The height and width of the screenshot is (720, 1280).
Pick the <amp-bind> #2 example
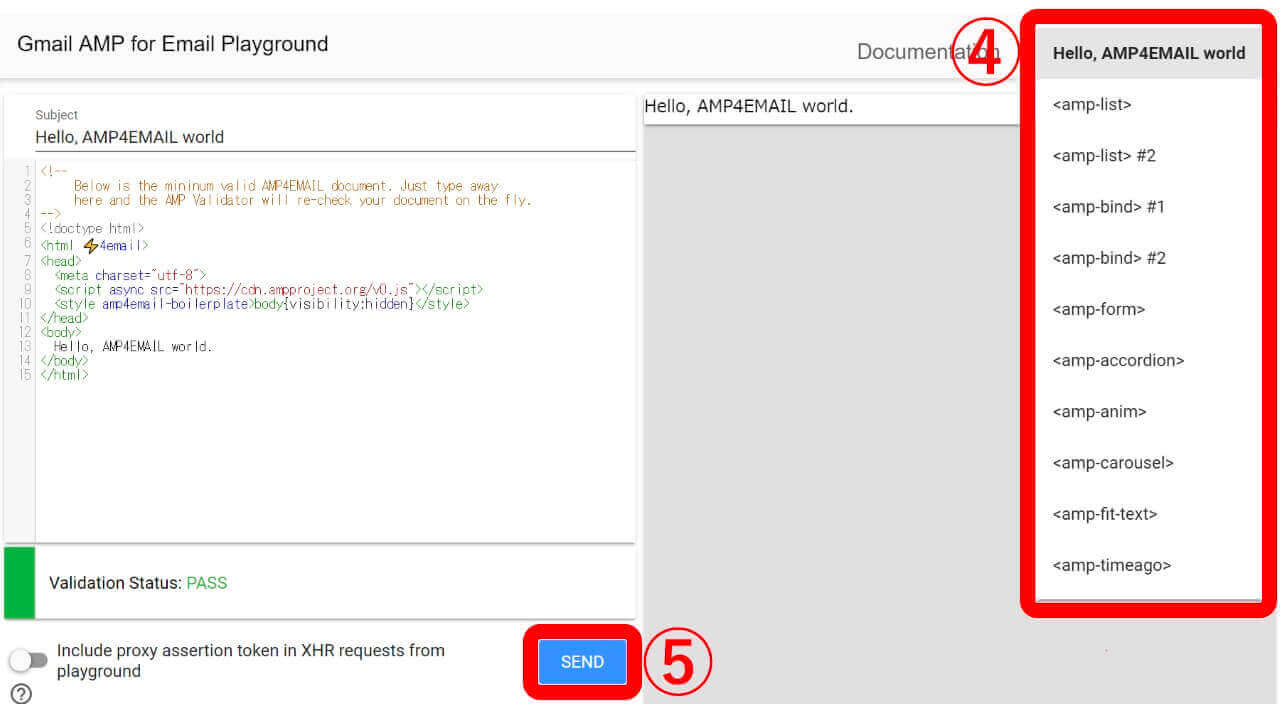1109,258
